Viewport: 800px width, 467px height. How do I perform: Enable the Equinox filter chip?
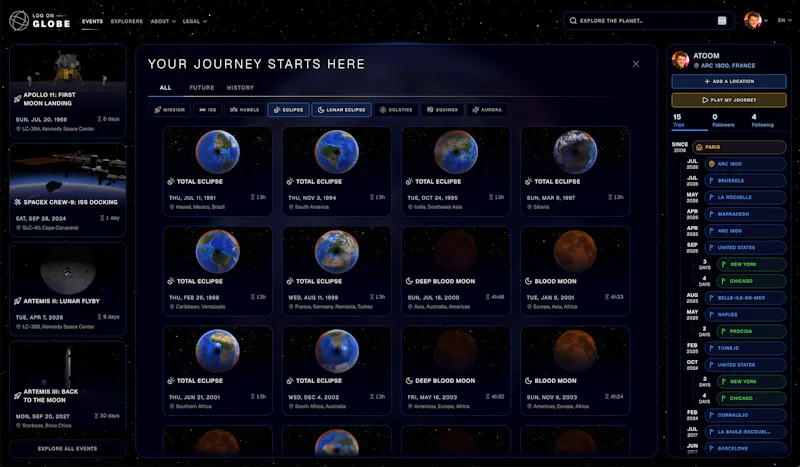(x=442, y=110)
